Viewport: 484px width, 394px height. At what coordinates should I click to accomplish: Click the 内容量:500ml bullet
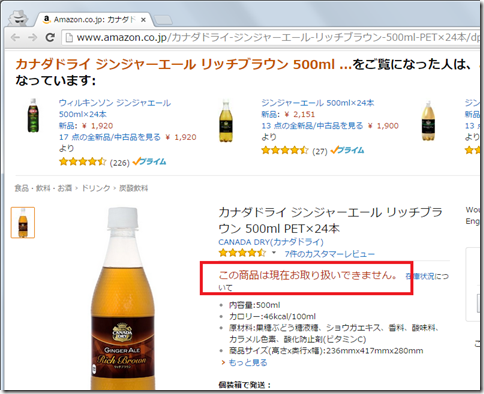[x=254, y=305]
